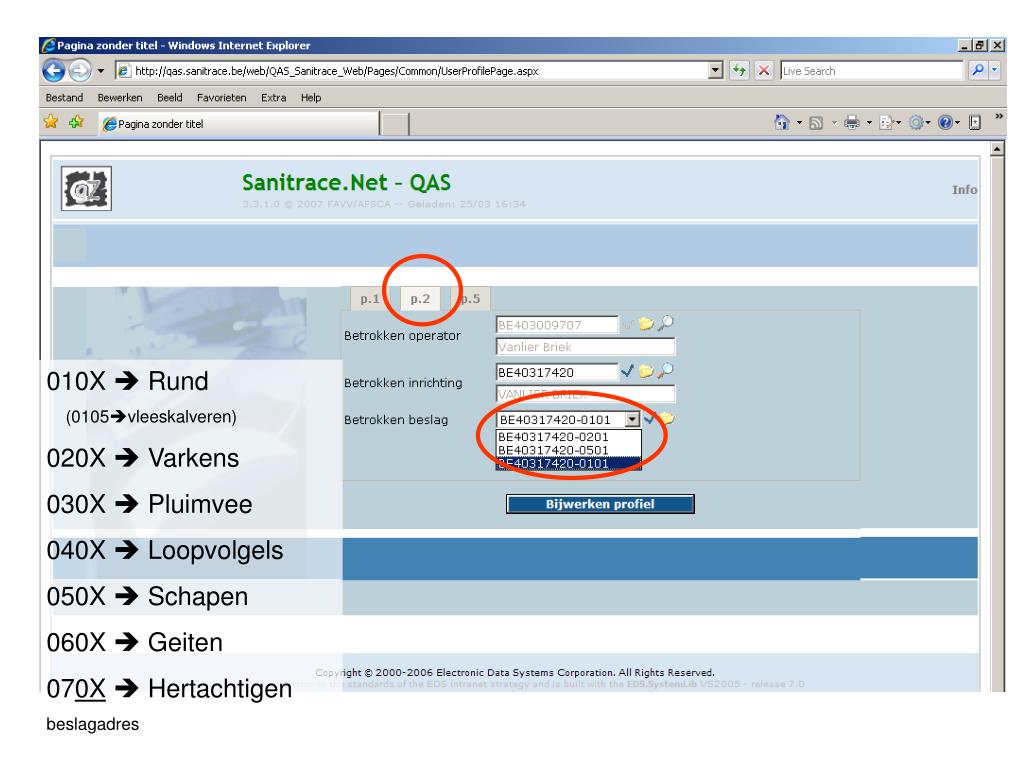Screen dimensions: 1024x768
Task: Open the search provider options dropdown
Action: pos(995,71)
